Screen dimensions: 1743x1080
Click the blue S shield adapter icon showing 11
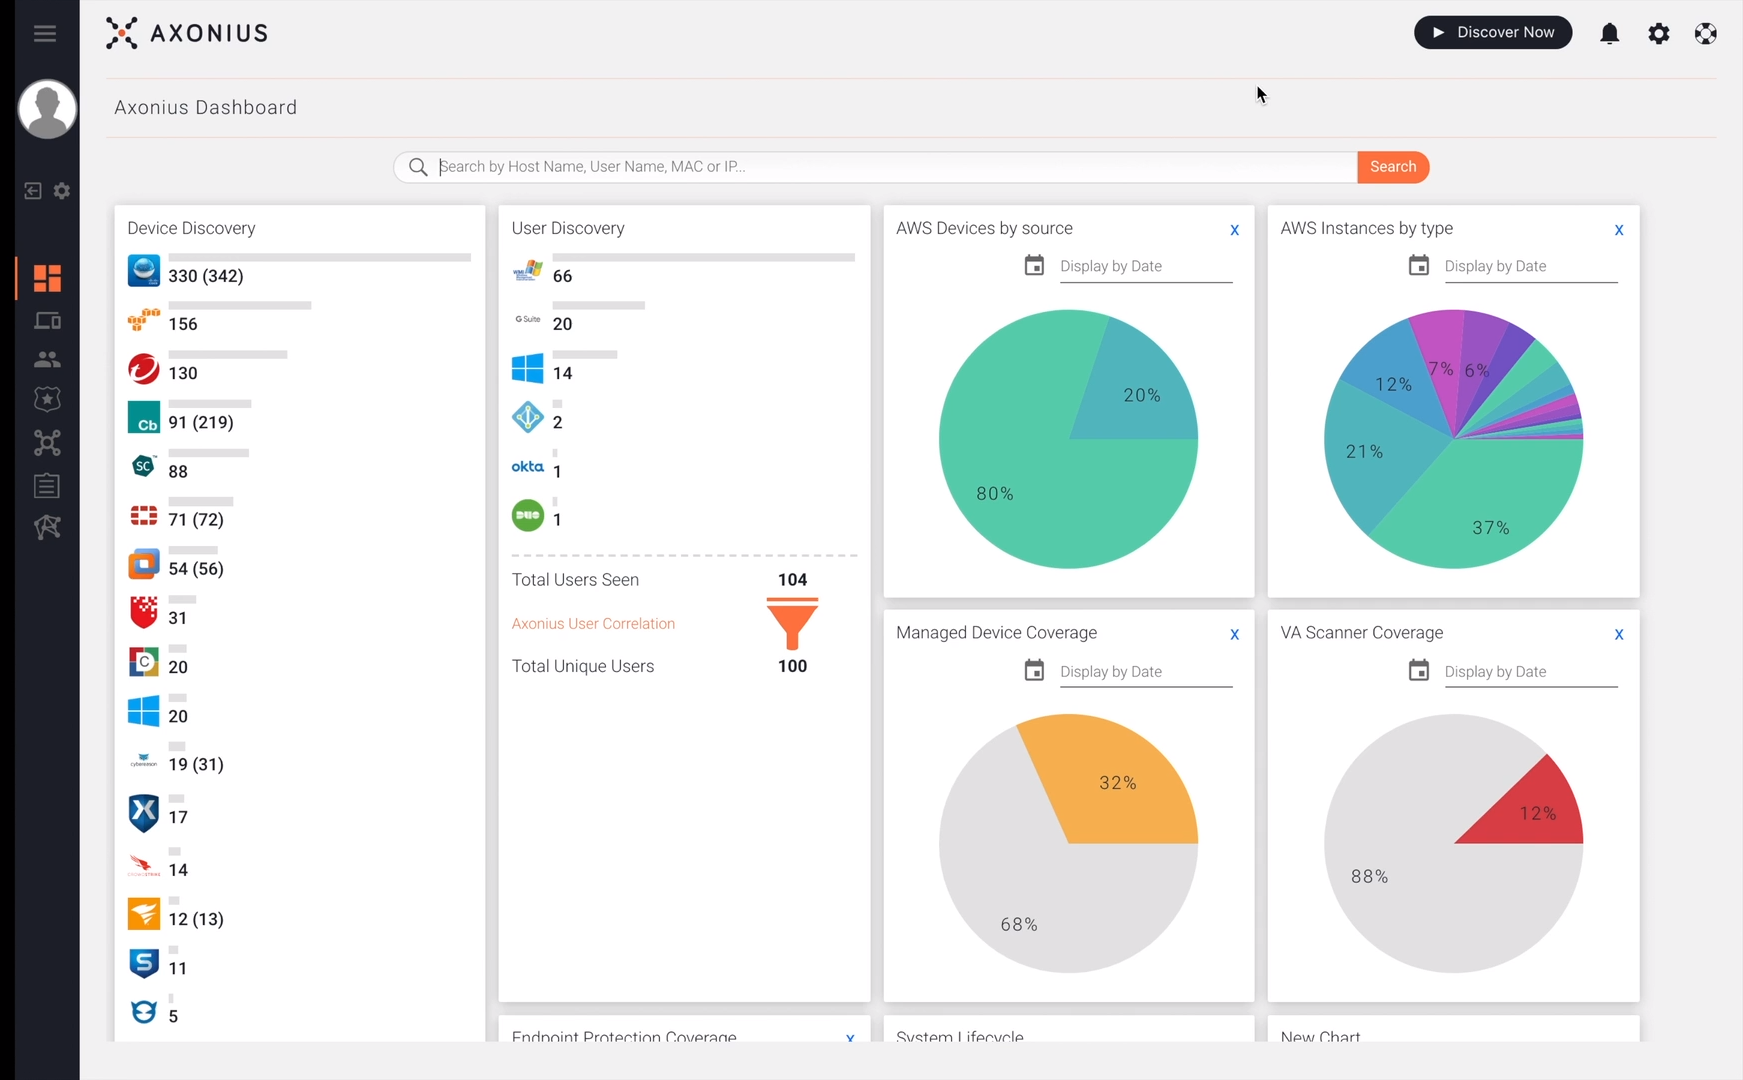point(144,963)
